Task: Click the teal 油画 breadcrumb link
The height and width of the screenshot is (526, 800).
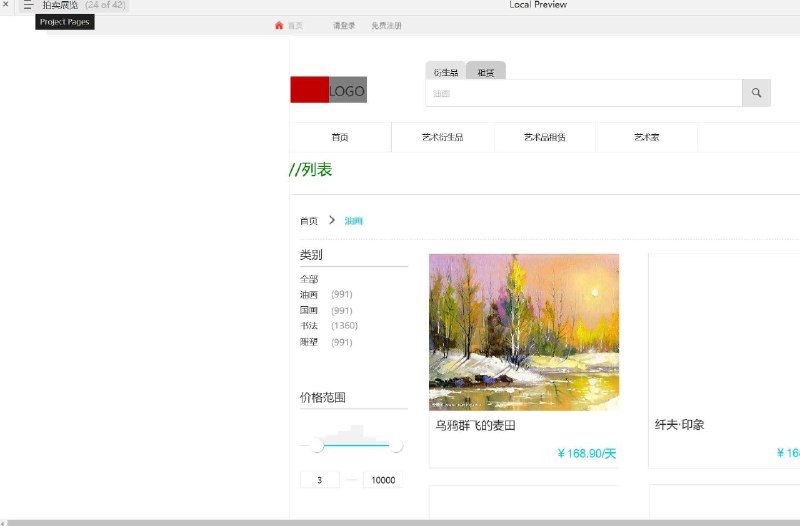Action: click(354, 221)
